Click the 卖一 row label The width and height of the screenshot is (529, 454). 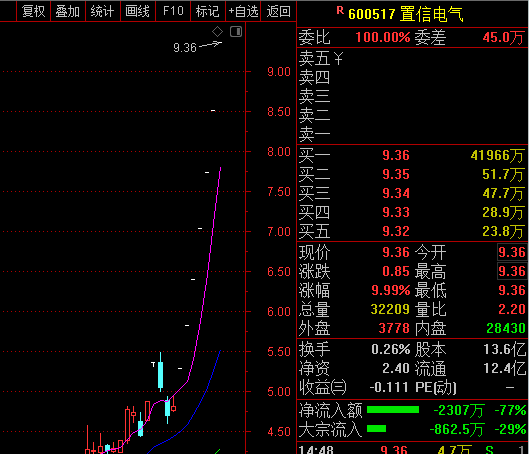[x=314, y=134]
